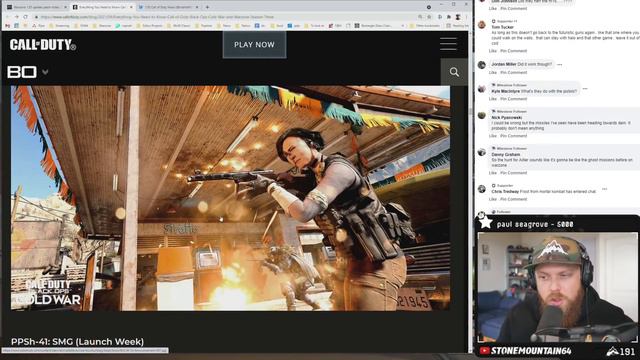This screenshot has height=360, width=640.
Task: Open the hamburger menu on the Call of Duty site
Action: click(448, 44)
